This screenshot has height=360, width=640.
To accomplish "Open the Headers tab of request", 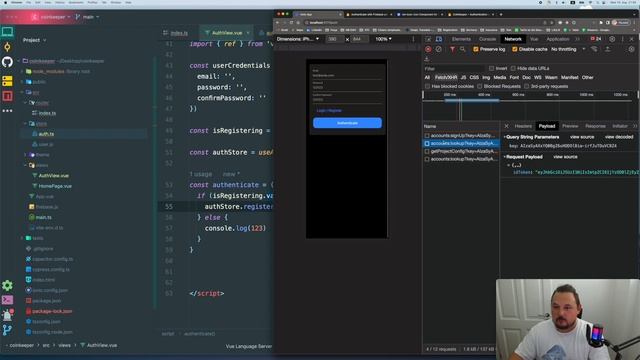I will [523, 126].
